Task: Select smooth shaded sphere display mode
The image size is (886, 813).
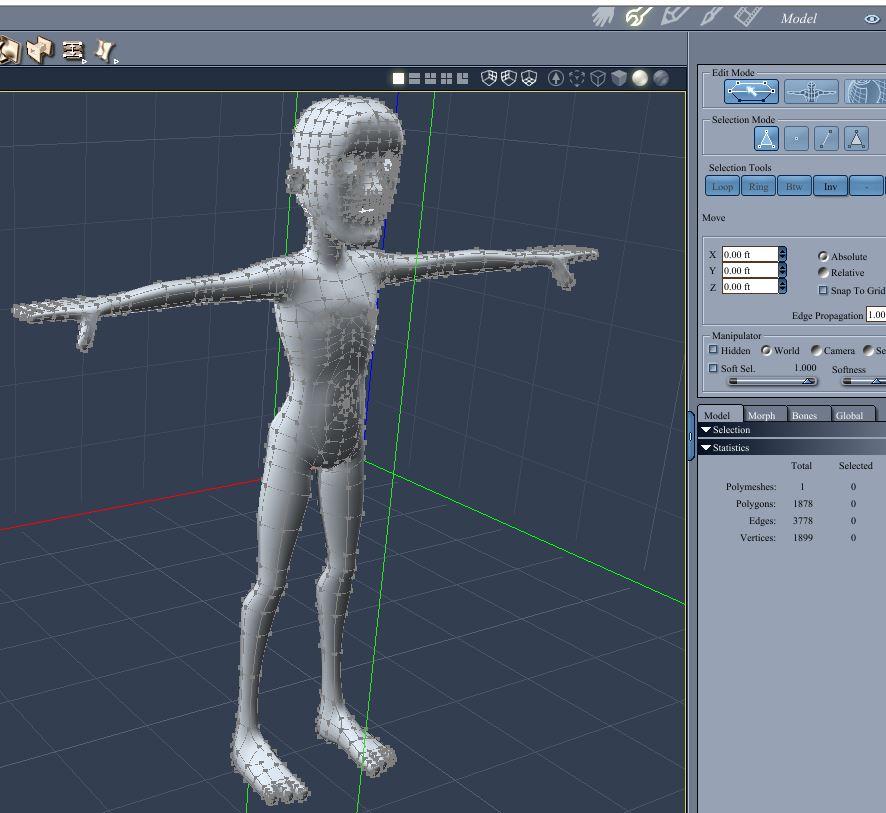Action: [x=640, y=78]
